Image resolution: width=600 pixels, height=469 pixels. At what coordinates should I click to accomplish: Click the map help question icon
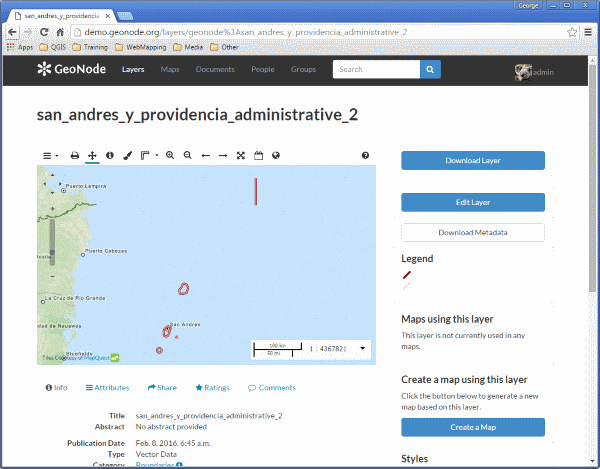[365, 155]
